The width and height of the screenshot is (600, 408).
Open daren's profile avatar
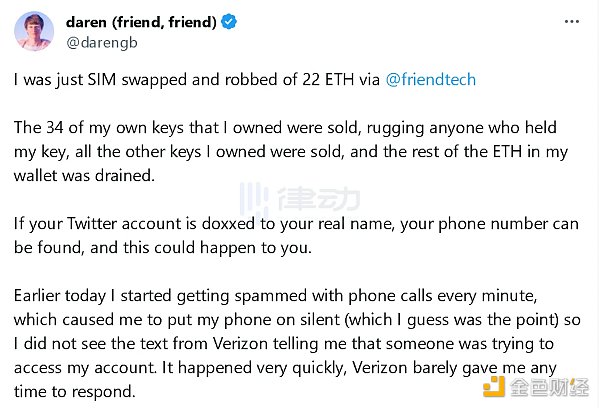[34, 31]
